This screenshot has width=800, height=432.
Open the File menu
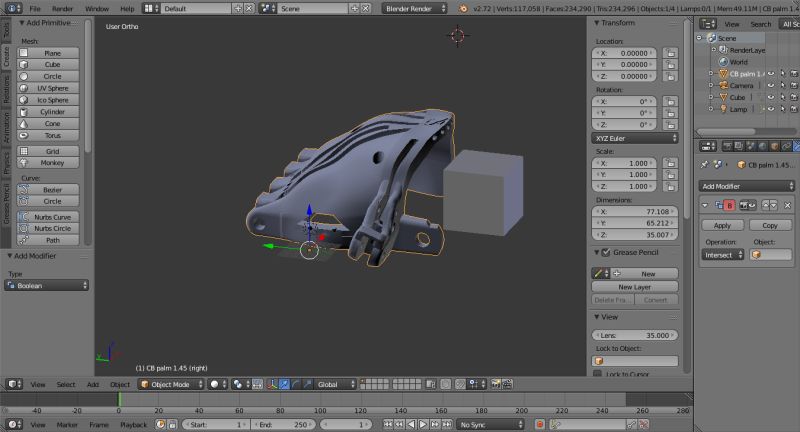pos(35,9)
